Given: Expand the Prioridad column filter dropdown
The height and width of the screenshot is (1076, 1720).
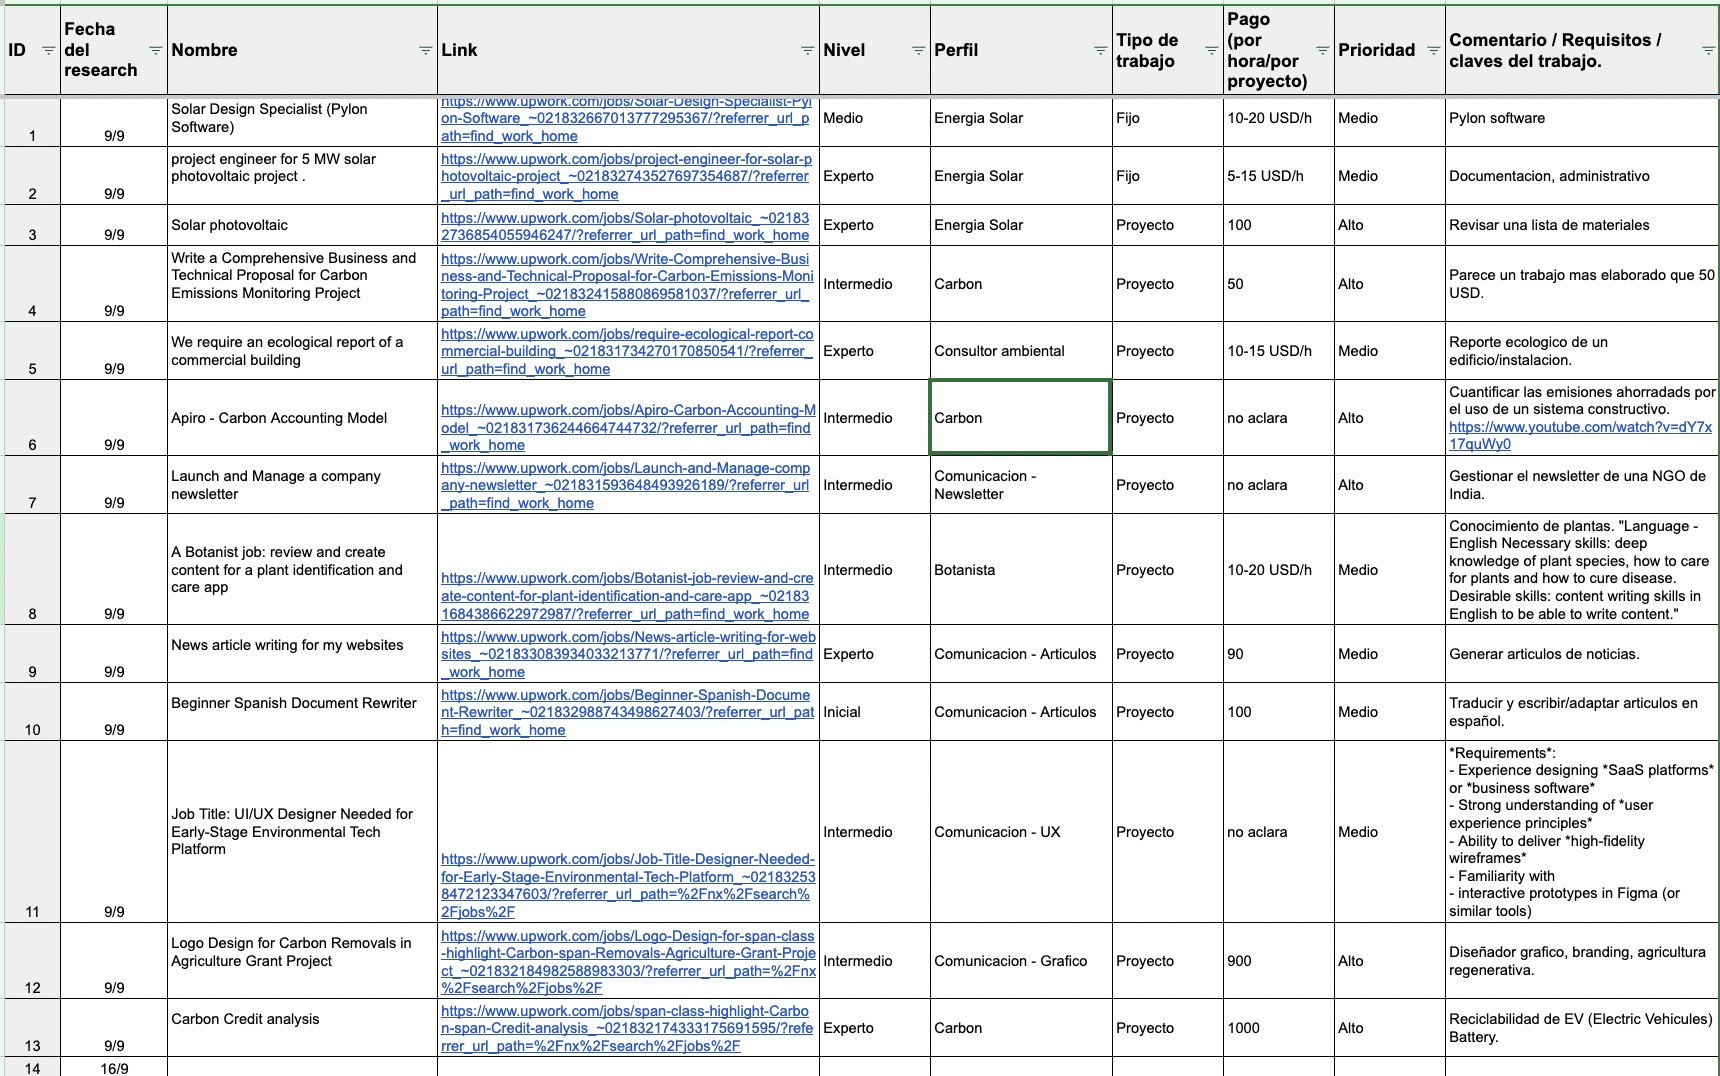Looking at the screenshot, I should click(1433, 51).
